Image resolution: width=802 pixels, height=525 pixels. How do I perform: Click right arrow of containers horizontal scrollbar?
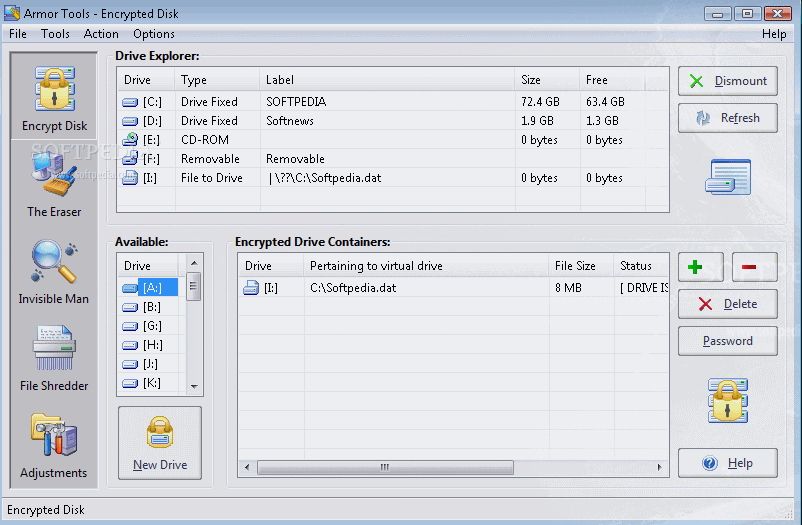(x=659, y=467)
